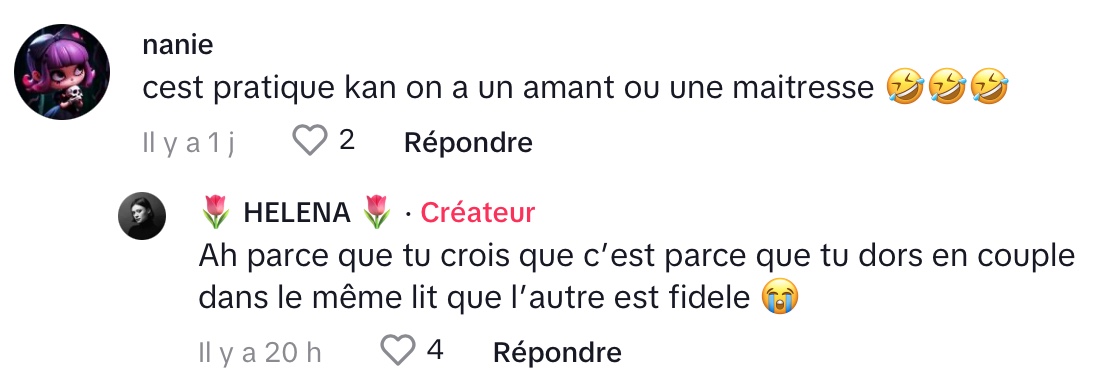Like HELENA's reply with the heart icon
The height and width of the screenshot is (392, 1104).
398,350
